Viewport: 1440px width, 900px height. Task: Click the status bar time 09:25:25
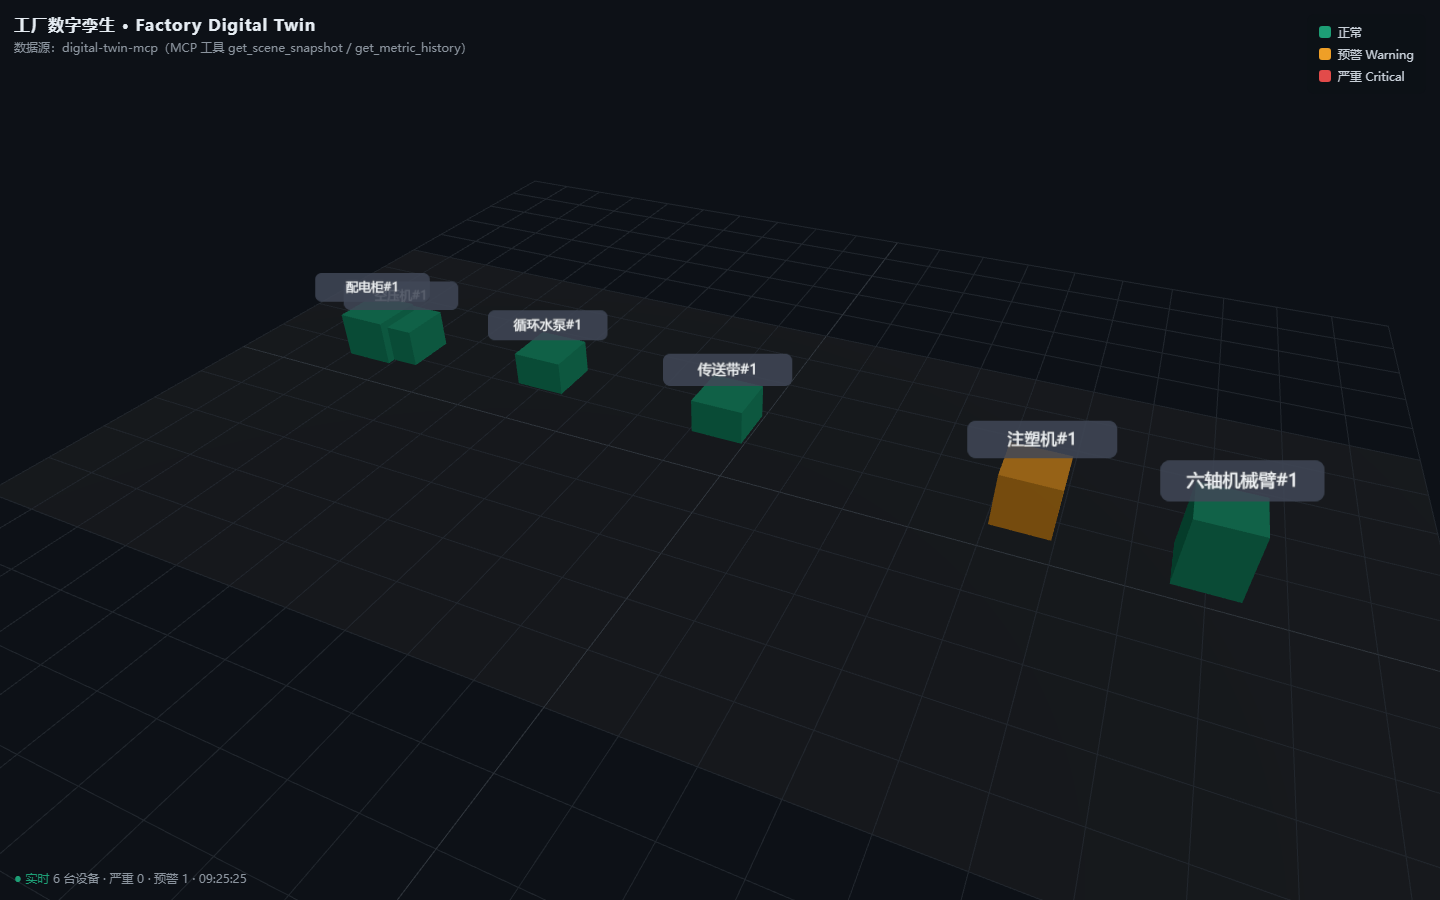[x=222, y=879]
